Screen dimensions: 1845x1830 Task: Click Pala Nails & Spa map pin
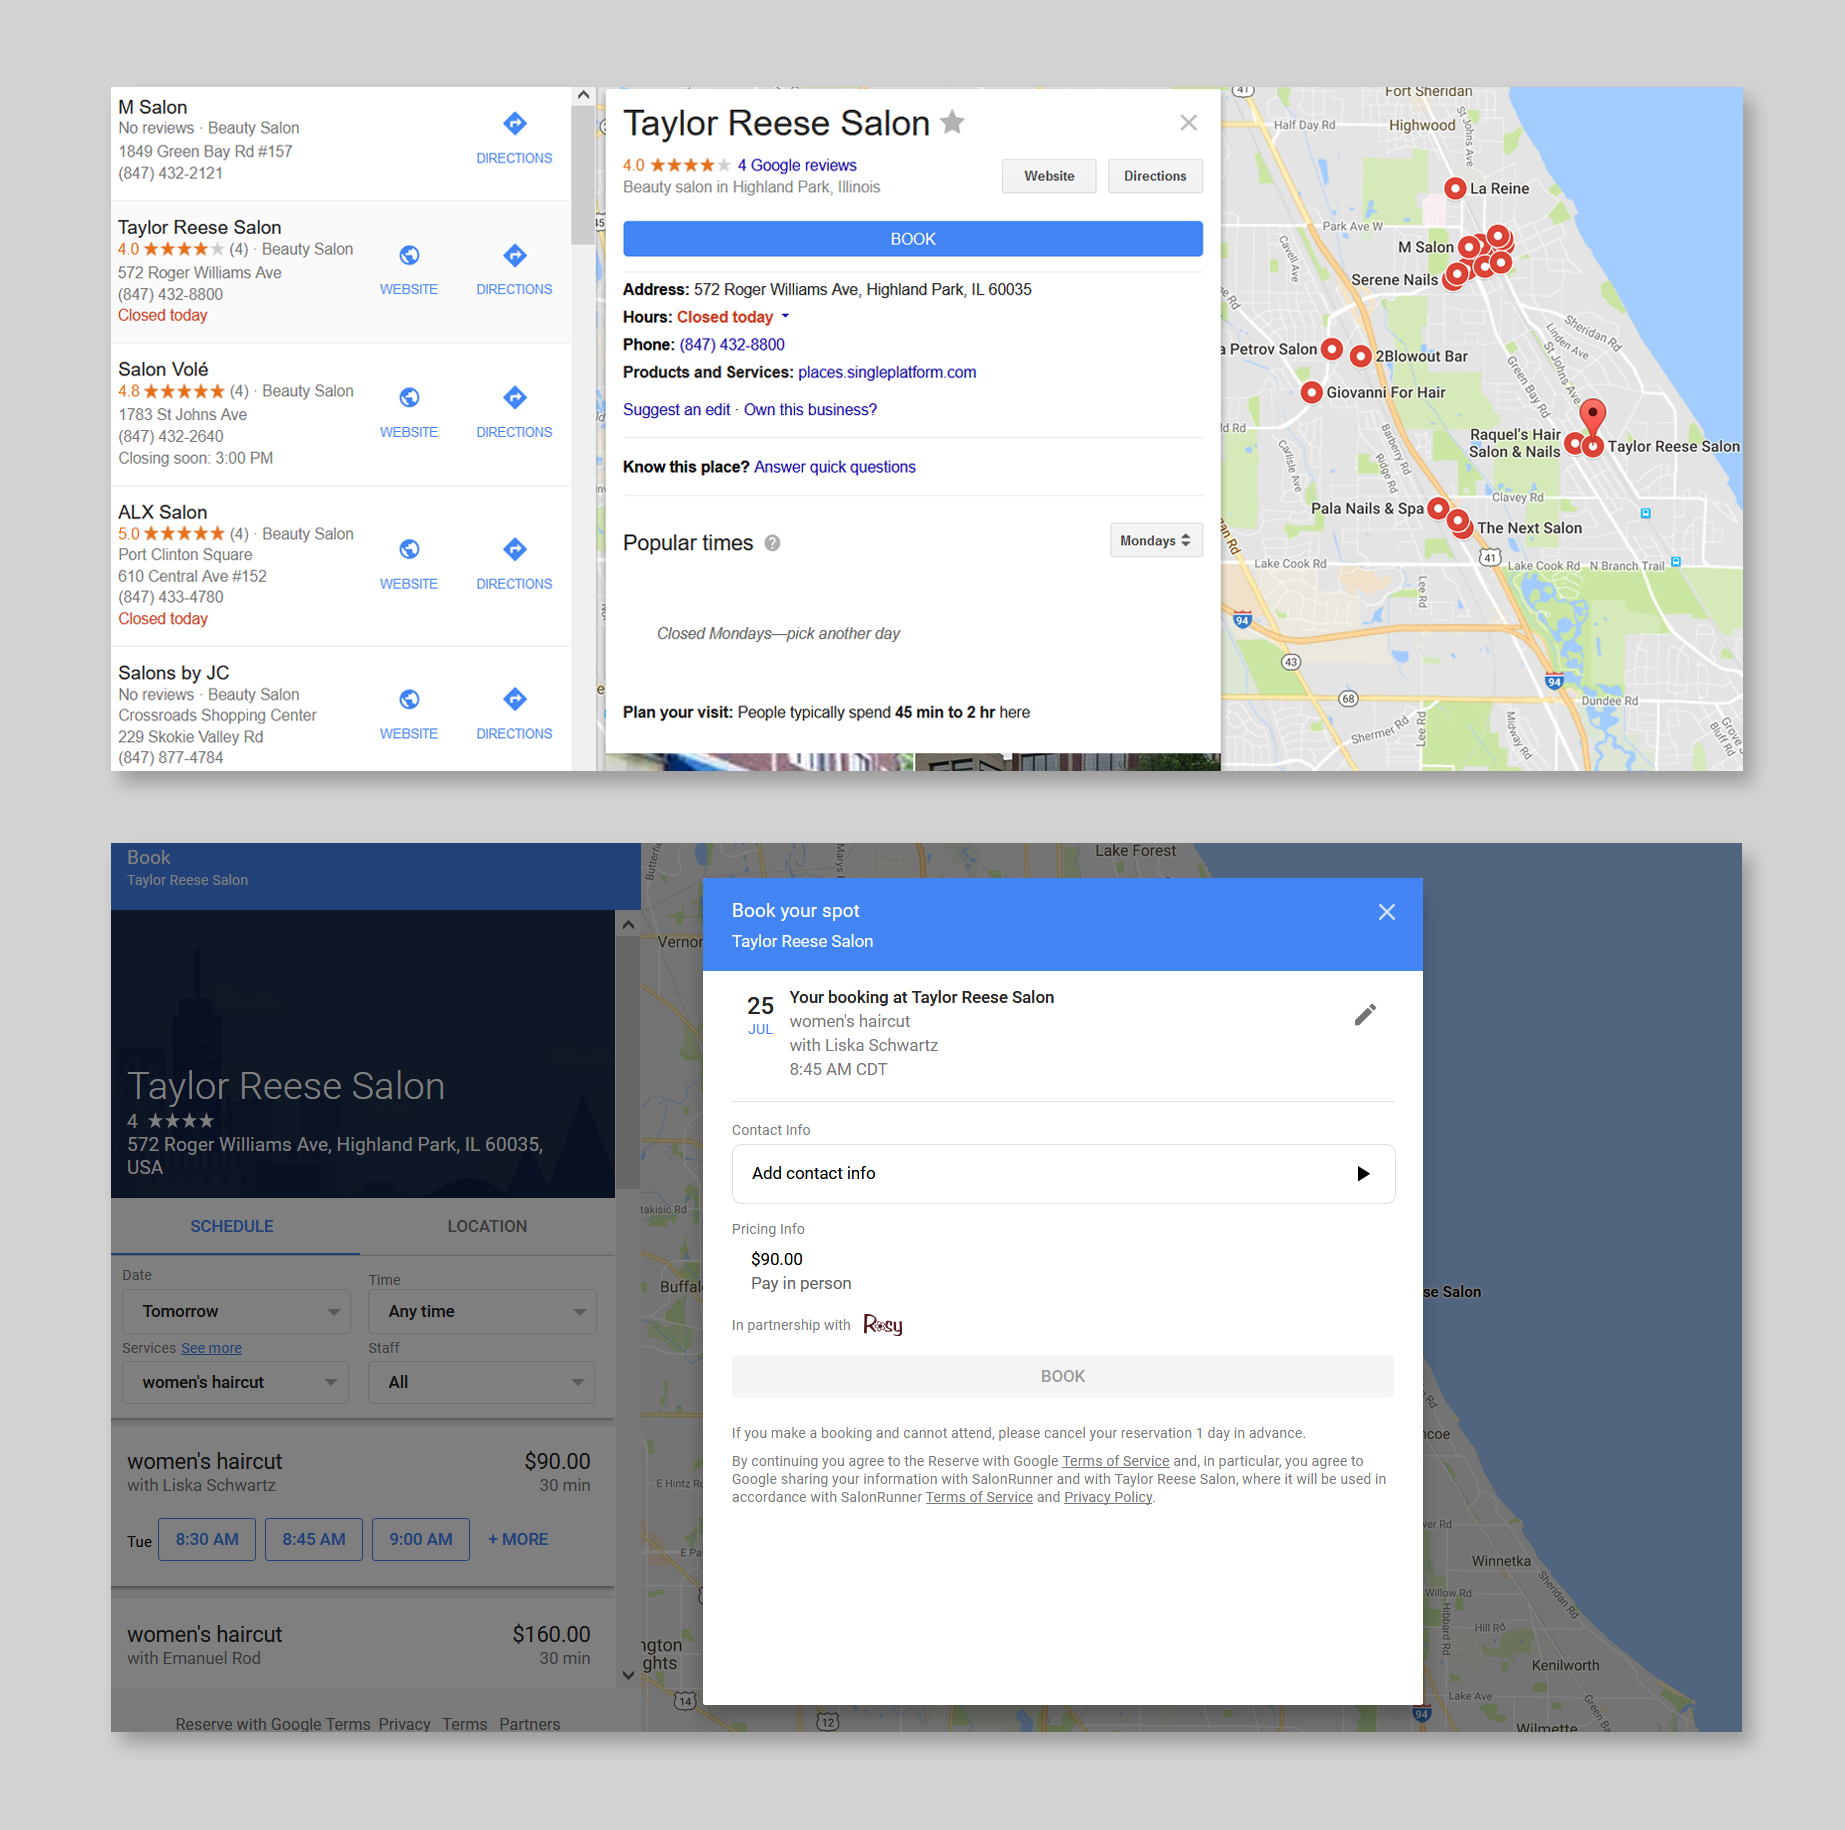[1438, 508]
